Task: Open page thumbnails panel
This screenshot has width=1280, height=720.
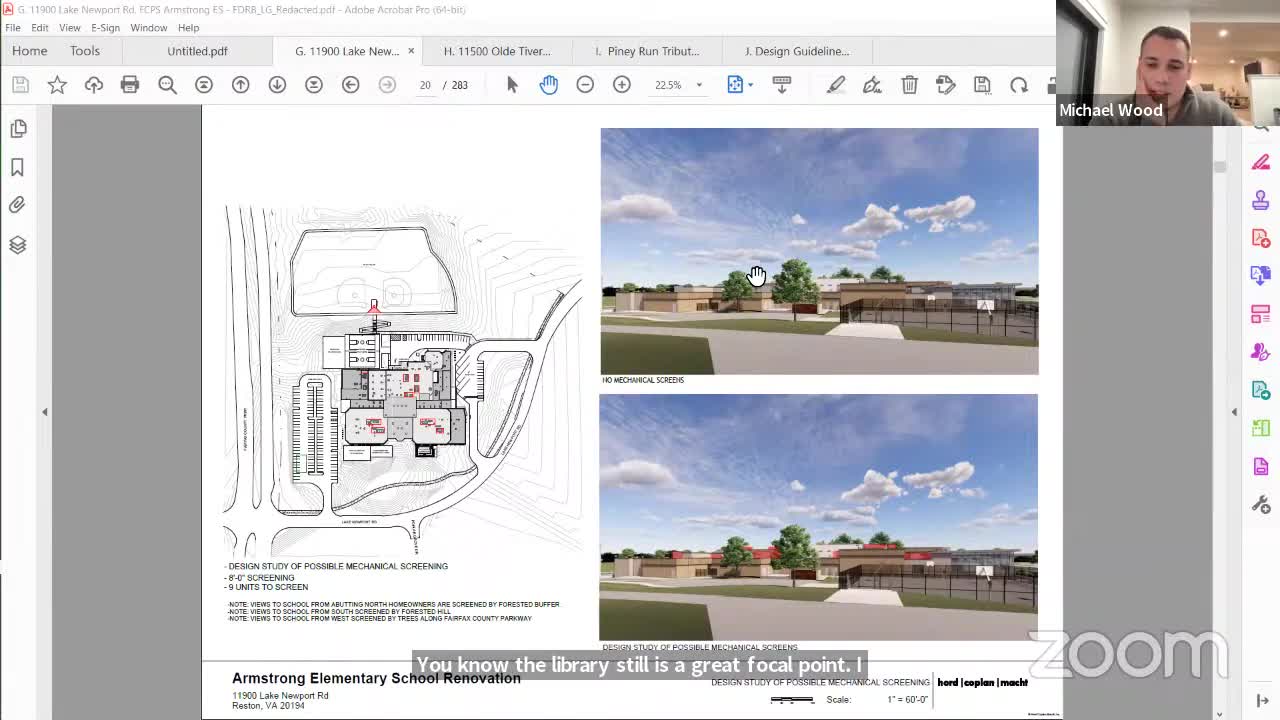Action: pos(17,128)
